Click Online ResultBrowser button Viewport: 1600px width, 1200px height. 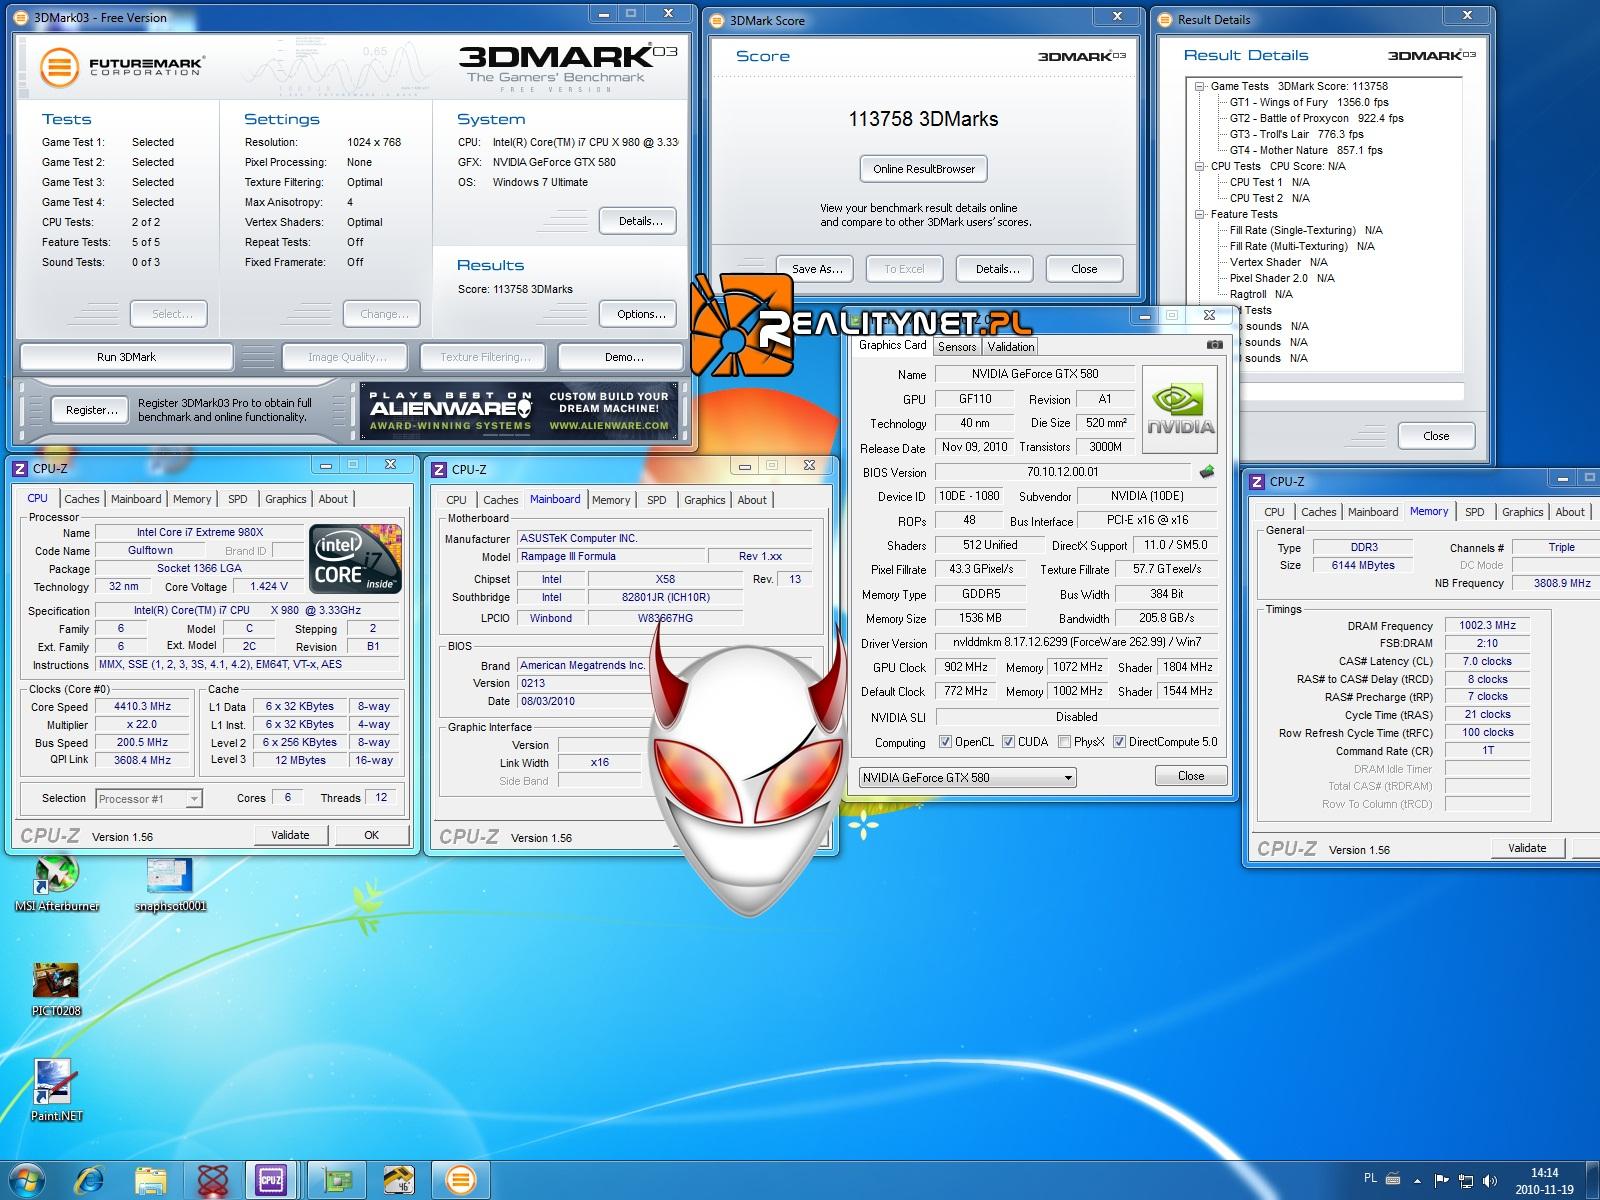point(924,169)
